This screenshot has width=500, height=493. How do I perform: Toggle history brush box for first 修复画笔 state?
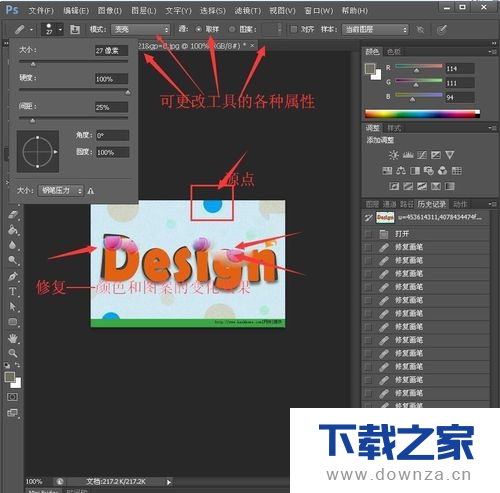click(368, 247)
